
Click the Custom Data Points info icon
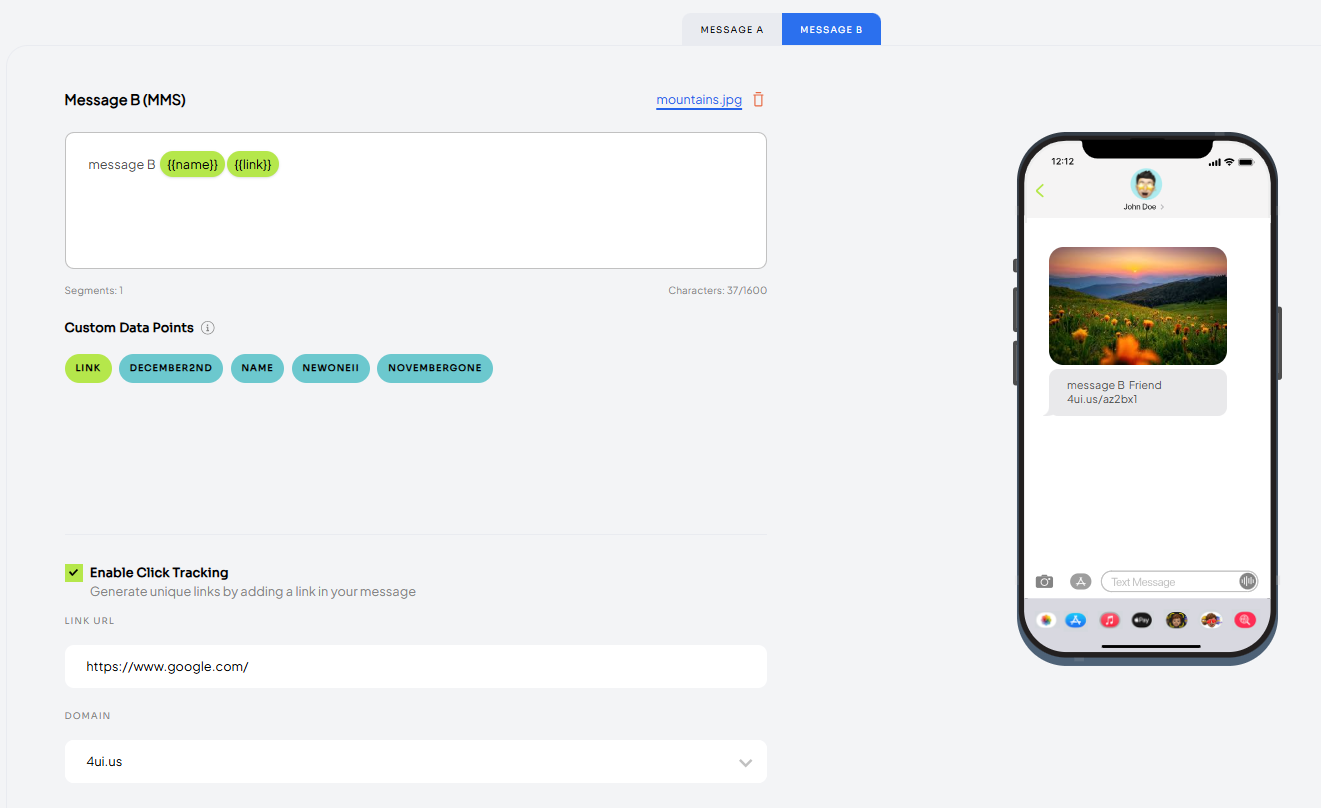click(208, 328)
